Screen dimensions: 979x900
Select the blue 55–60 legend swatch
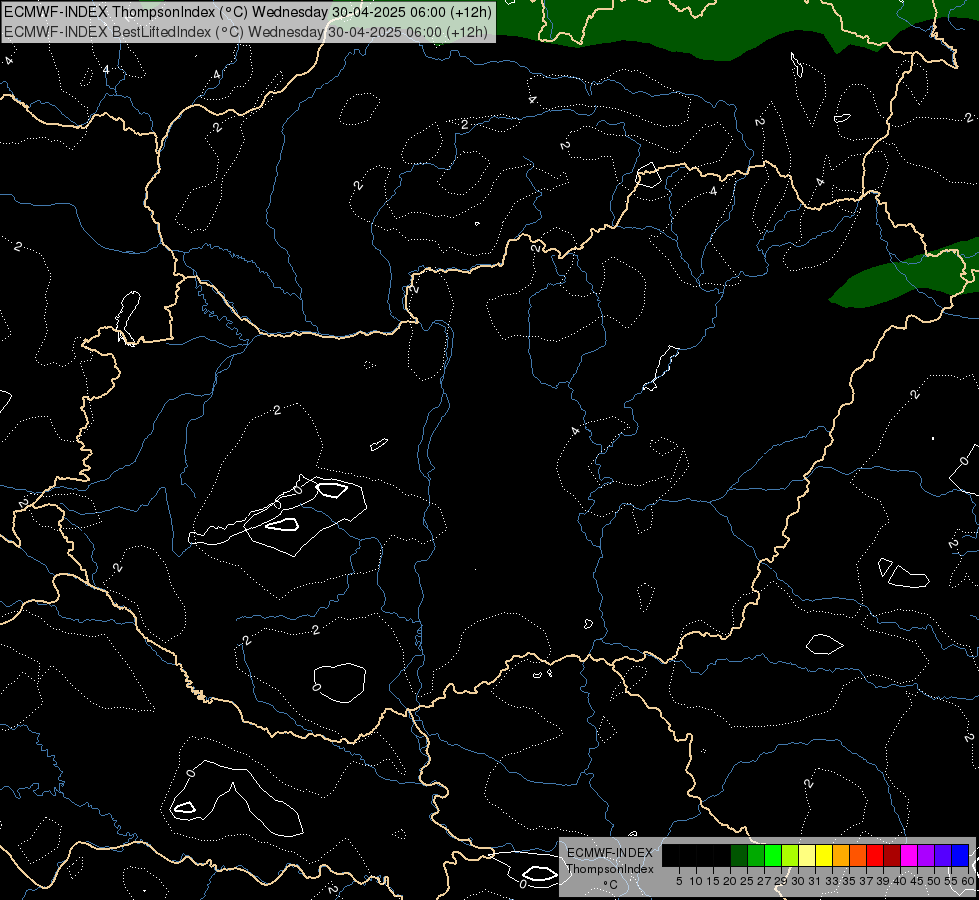960,855
